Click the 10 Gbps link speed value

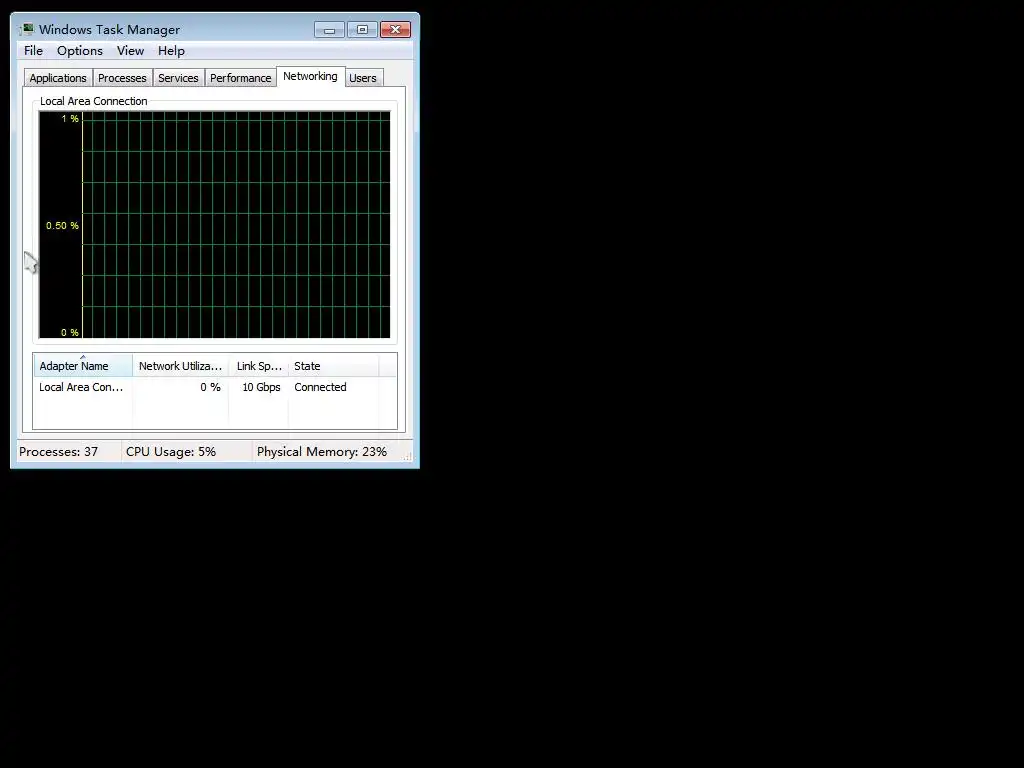pyautogui.click(x=261, y=387)
